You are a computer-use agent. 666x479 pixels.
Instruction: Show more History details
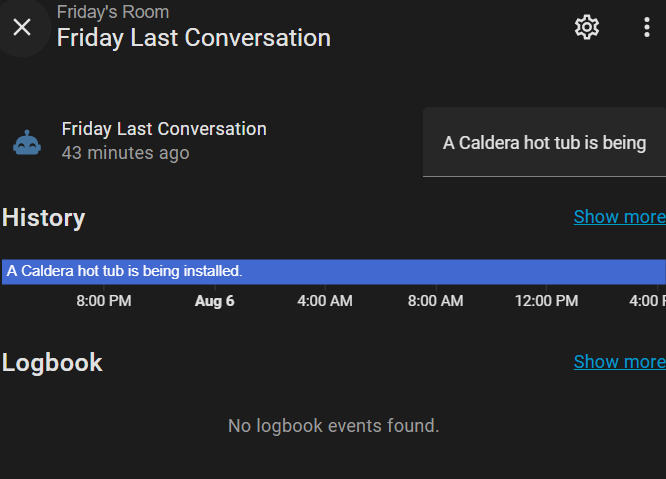point(619,217)
